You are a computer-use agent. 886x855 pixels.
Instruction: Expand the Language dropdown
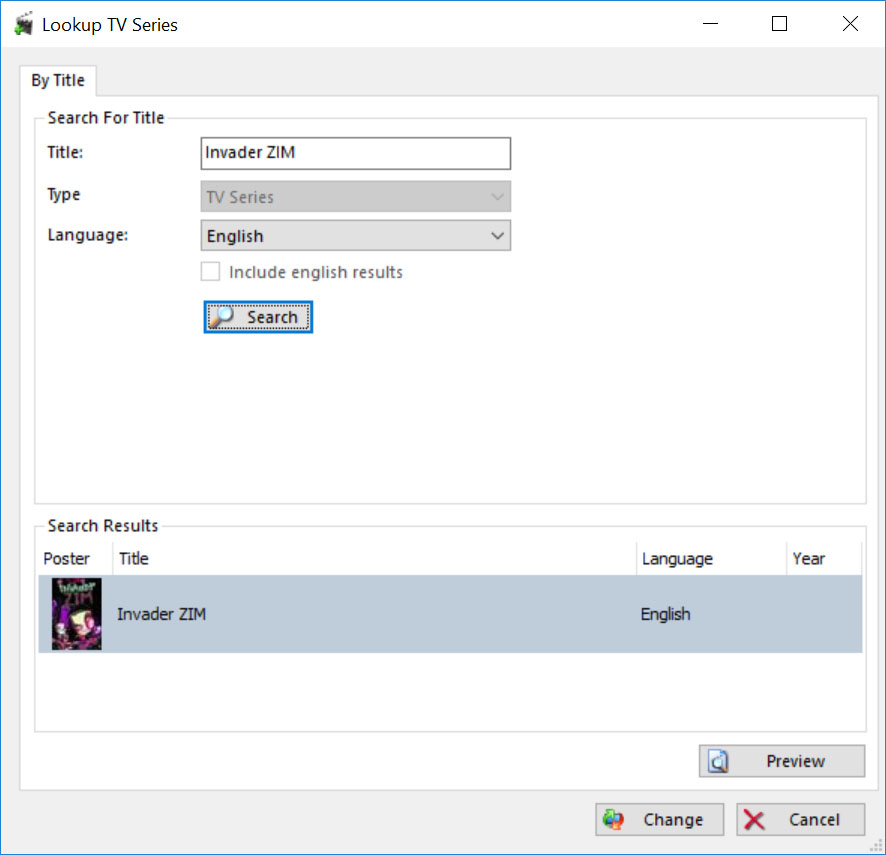point(355,236)
